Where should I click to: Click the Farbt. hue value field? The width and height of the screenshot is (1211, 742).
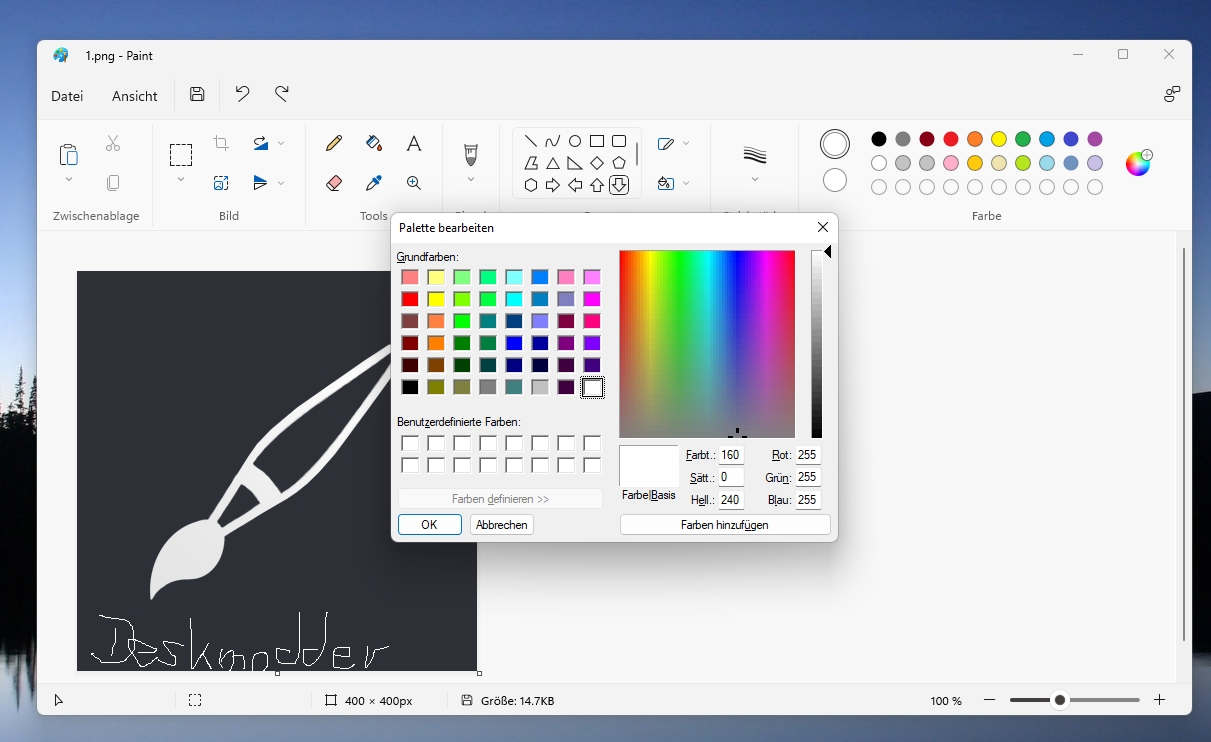pyautogui.click(x=731, y=455)
